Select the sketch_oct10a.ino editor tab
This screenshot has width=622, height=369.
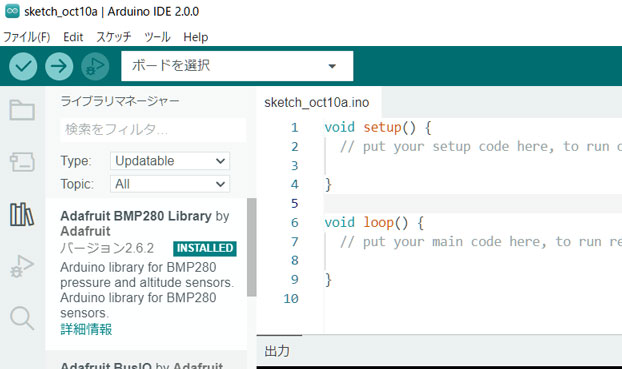317,103
